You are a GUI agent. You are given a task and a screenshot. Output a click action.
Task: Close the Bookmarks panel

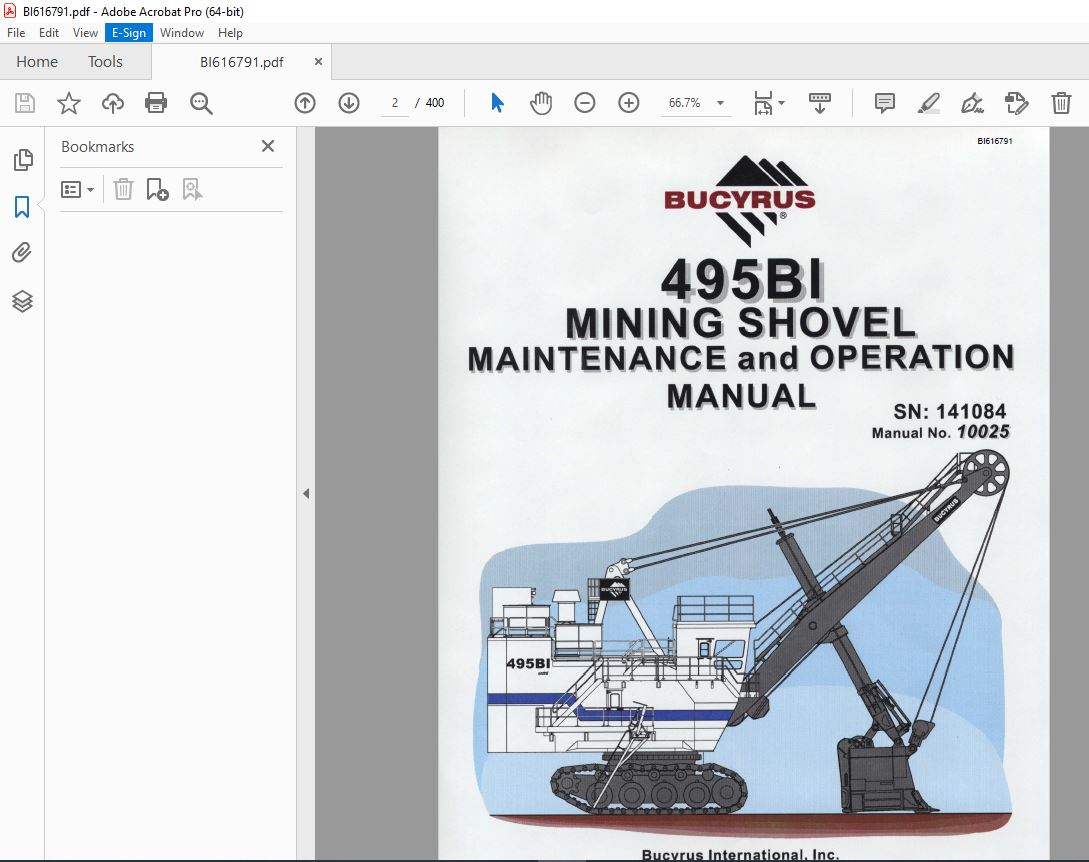click(268, 146)
